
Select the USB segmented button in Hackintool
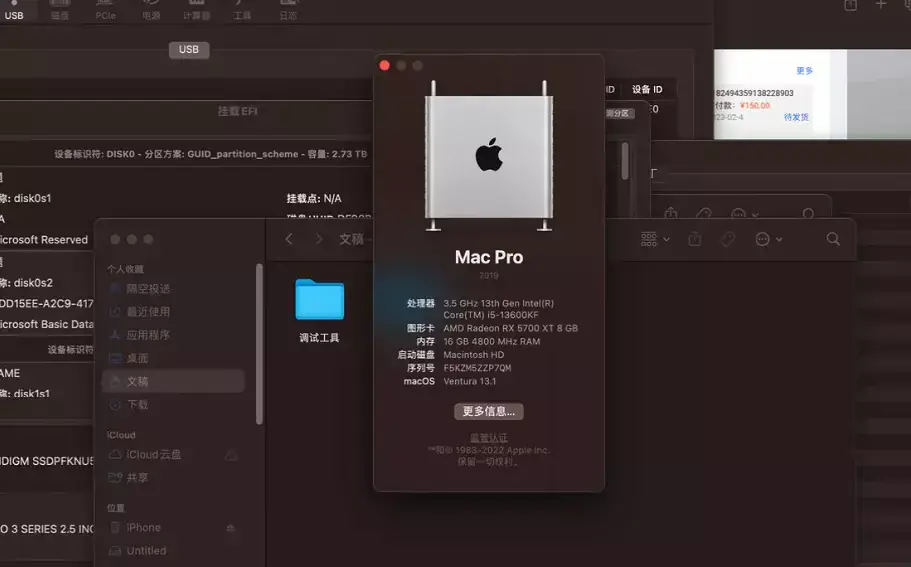tap(189, 49)
